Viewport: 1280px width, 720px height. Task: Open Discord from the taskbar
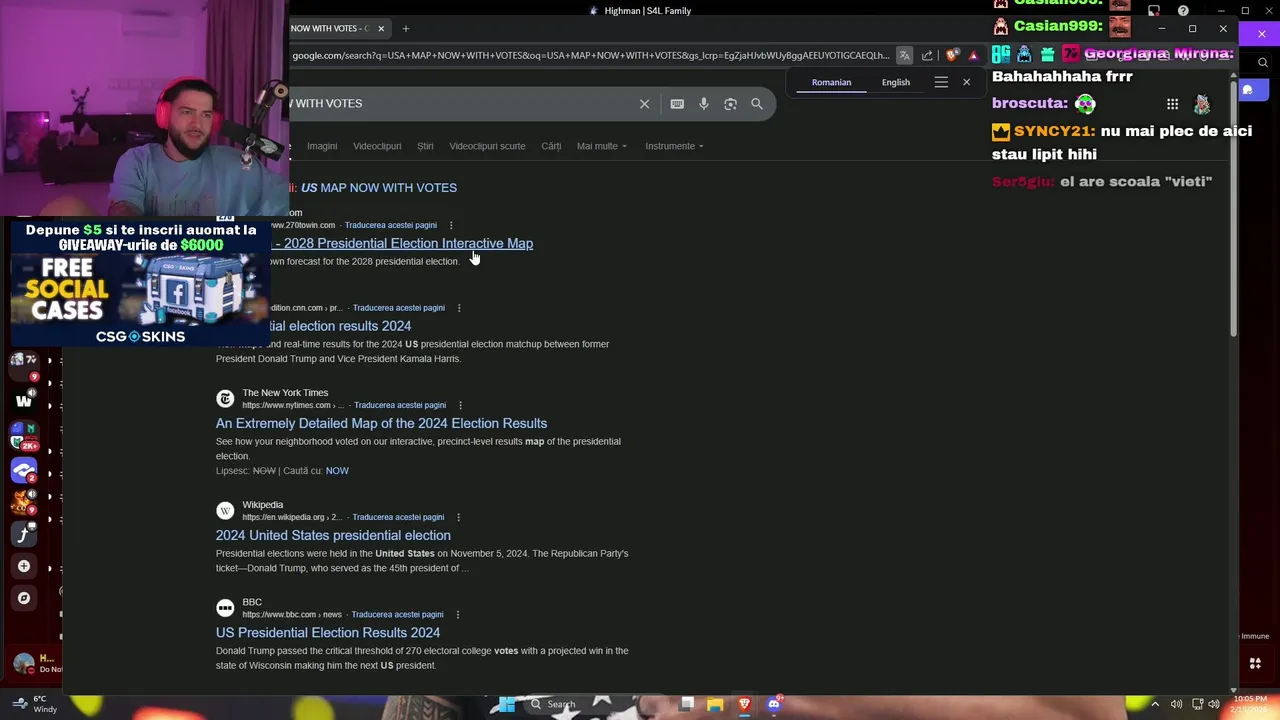[x=773, y=704]
